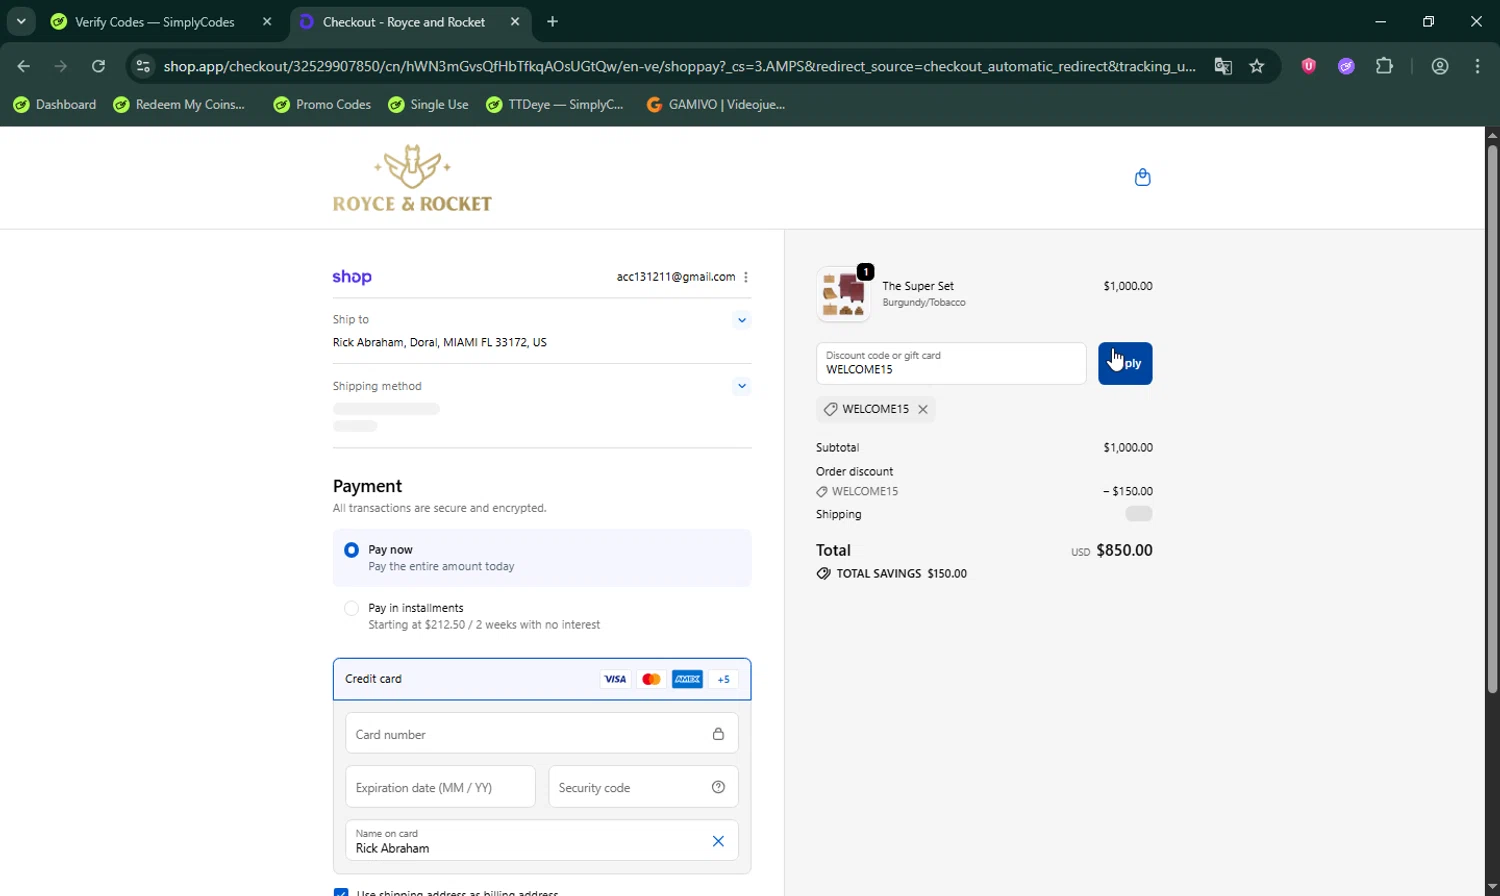Click the Security code field
Viewport: 1500px width, 896px height.
[643, 787]
